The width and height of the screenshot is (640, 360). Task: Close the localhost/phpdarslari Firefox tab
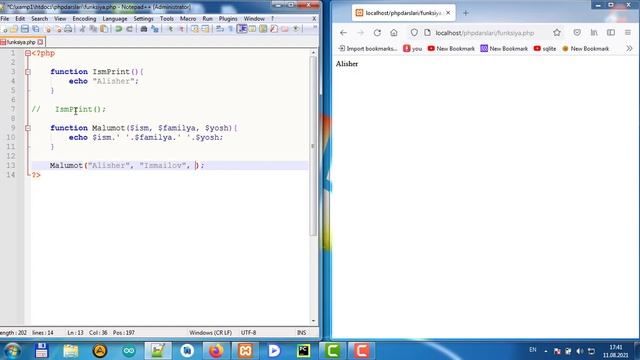tap(448, 13)
